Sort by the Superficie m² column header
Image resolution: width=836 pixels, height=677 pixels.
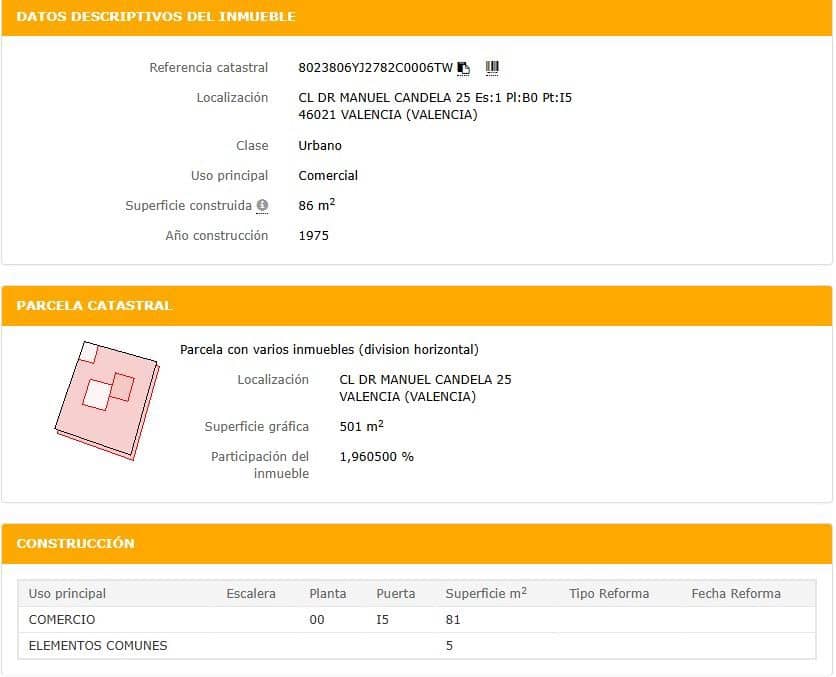tap(485, 592)
